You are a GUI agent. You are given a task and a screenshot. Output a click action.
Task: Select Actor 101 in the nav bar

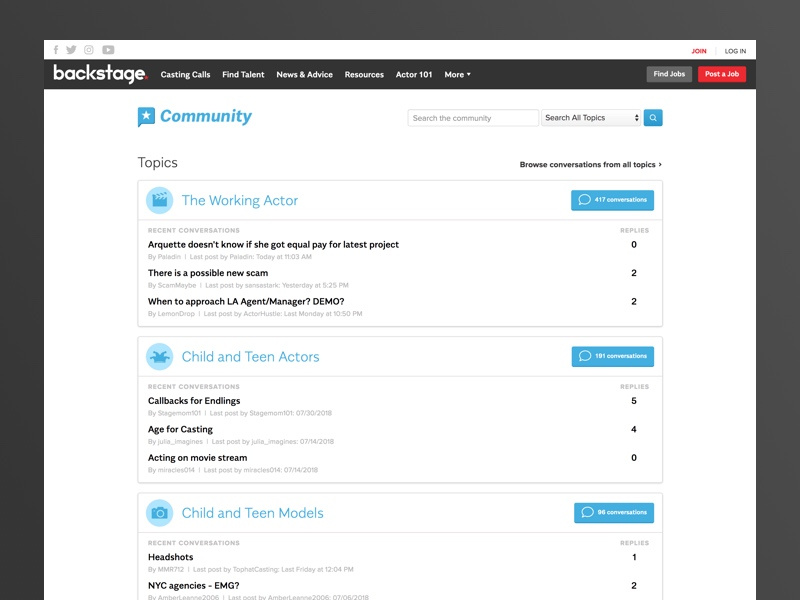(414, 74)
